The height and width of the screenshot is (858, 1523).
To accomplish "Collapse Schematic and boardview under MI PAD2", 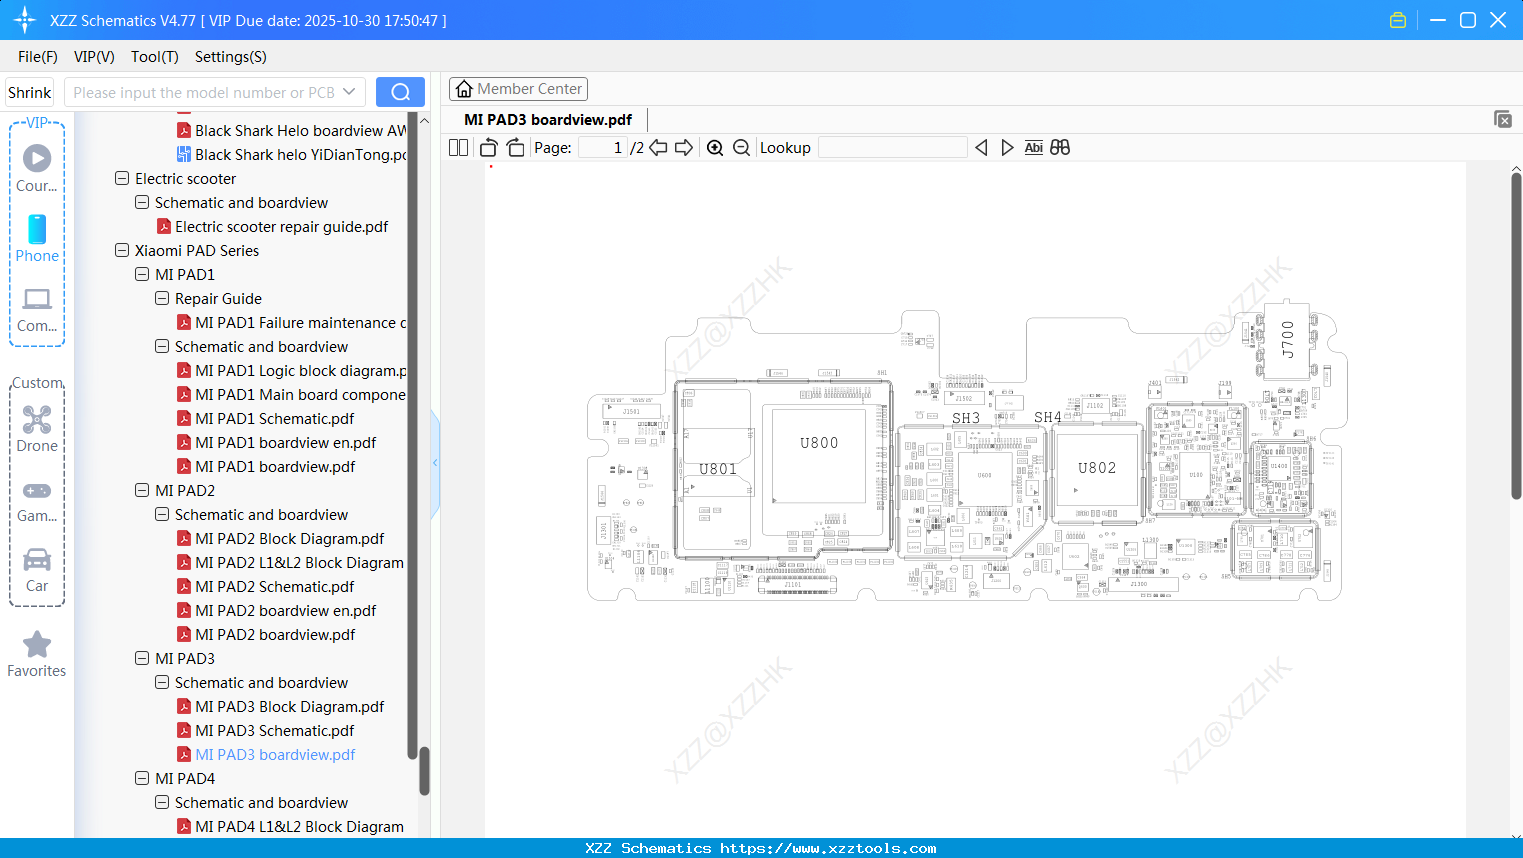I will 162,514.
